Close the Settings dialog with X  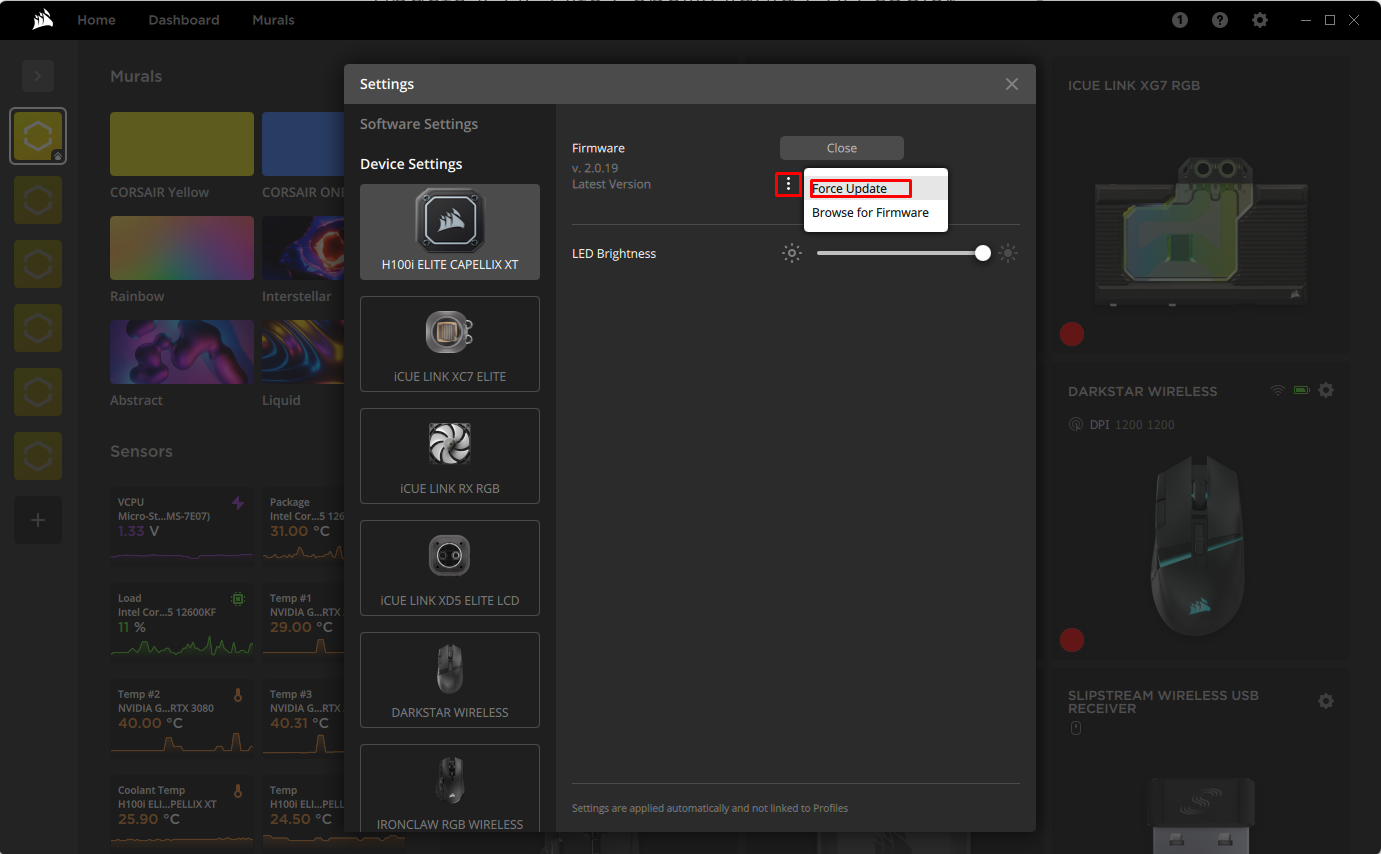coord(1012,84)
